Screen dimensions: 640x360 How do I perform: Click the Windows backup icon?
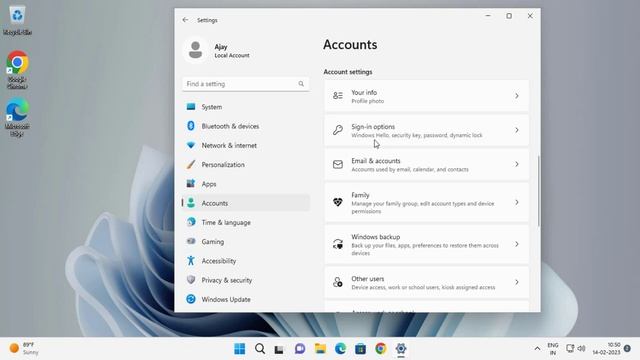coord(338,244)
